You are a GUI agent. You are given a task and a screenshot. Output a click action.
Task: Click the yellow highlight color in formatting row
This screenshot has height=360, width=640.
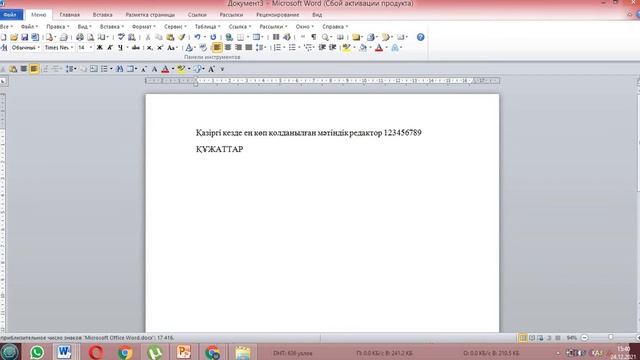[x=347, y=48]
